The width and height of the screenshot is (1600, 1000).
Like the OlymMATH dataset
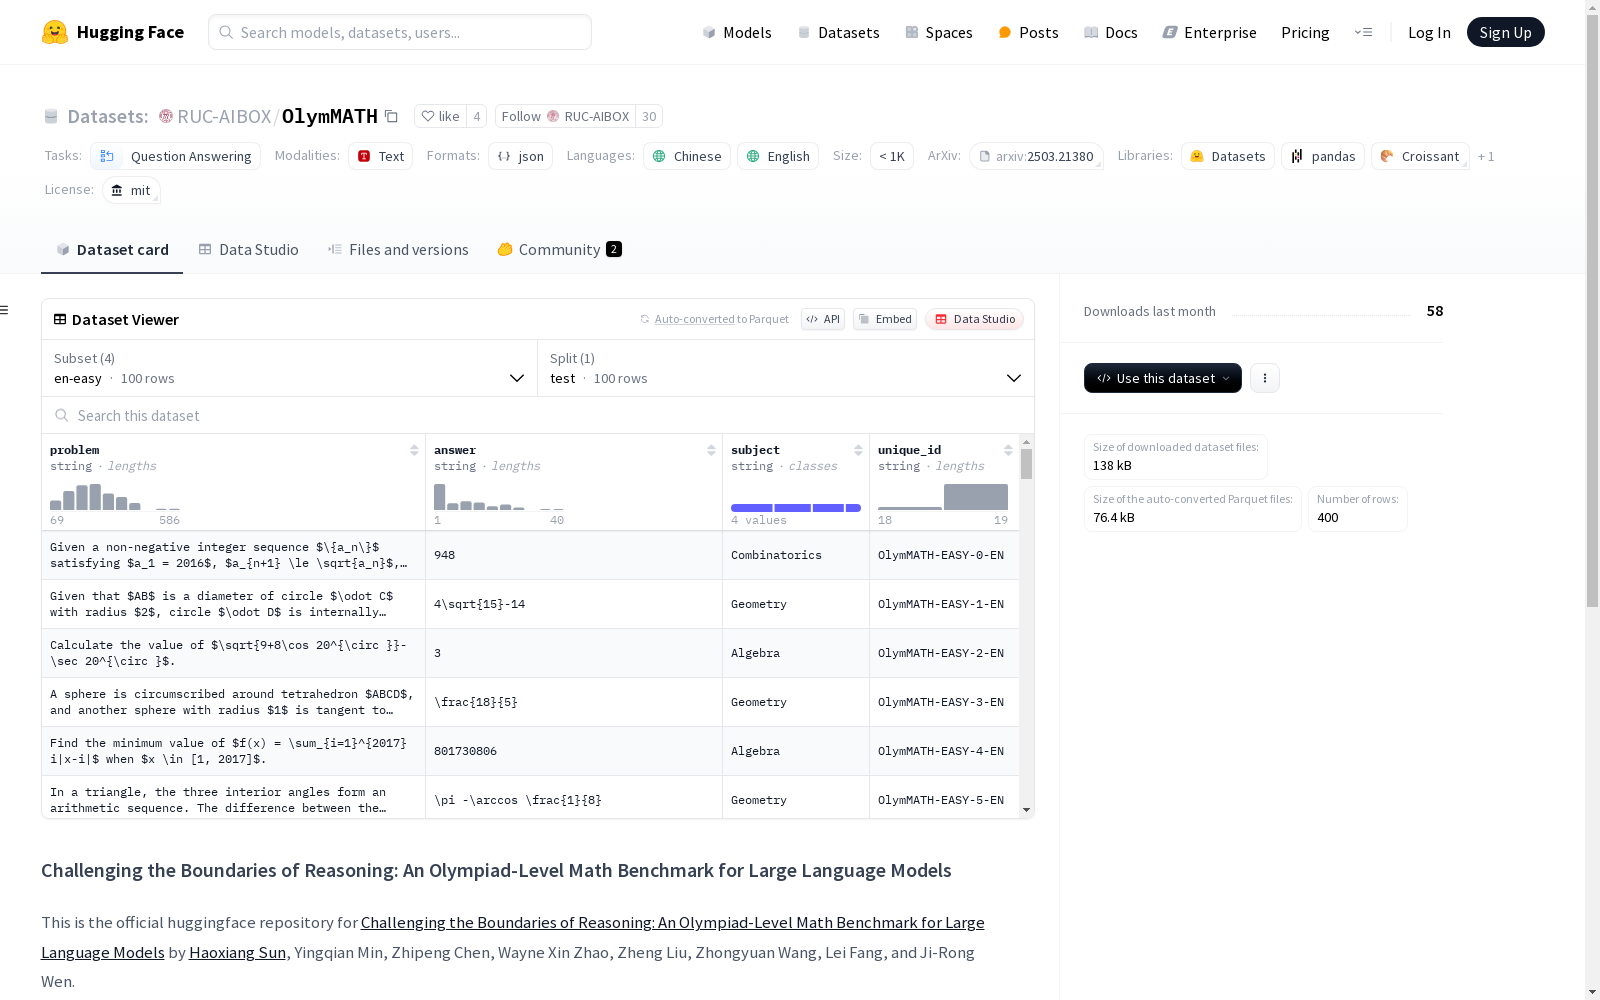(440, 116)
